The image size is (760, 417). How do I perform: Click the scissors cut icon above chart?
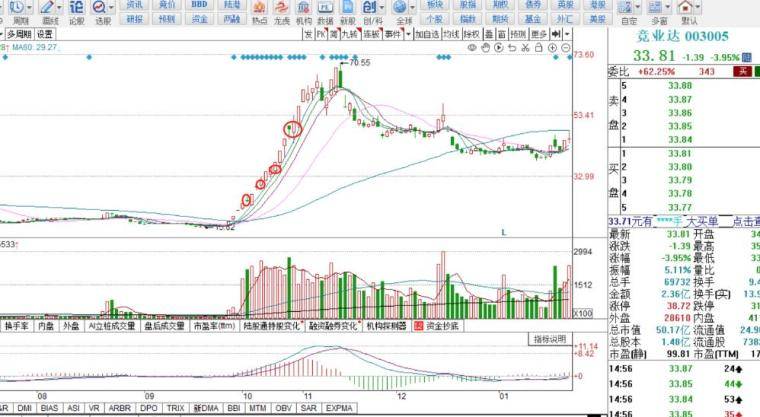[525, 48]
